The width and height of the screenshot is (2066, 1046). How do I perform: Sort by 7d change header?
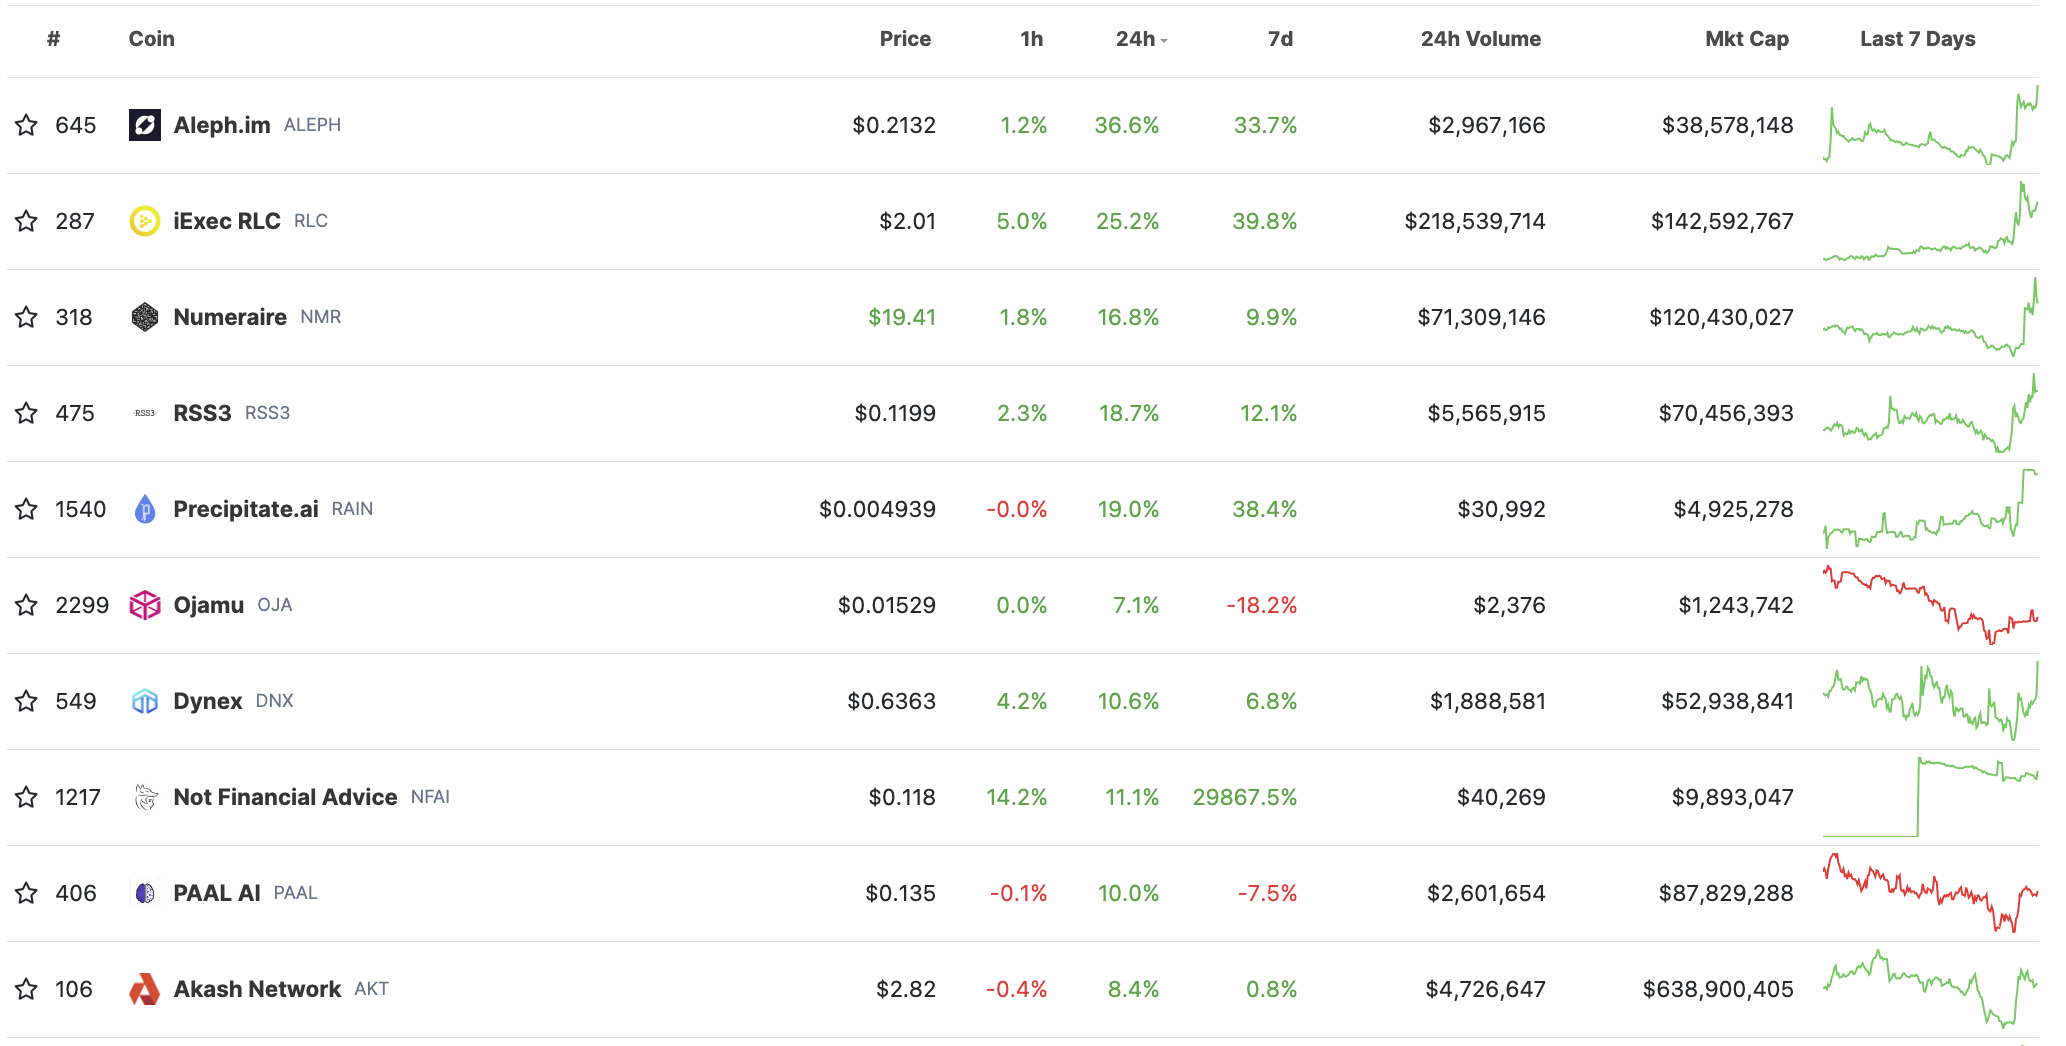[1280, 39]
